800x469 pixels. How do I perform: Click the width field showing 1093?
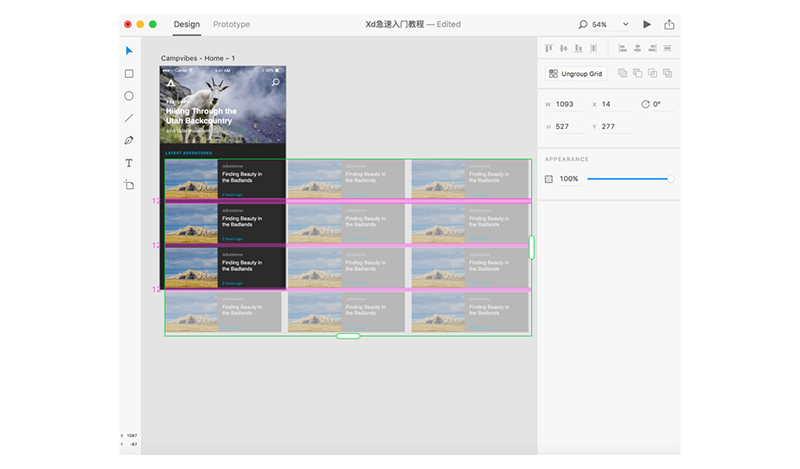coord(566,104)
